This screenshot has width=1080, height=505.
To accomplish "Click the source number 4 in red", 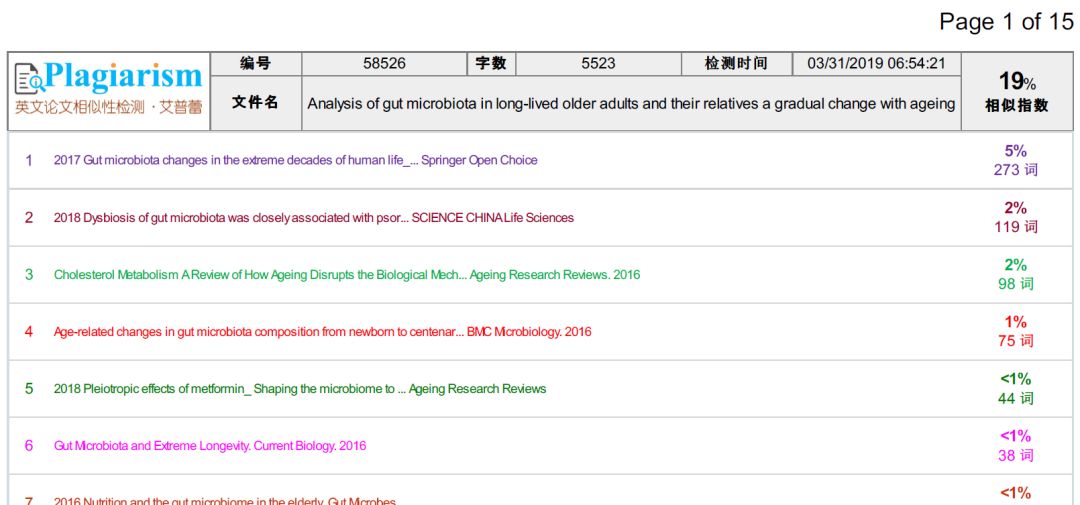I will click(x=29, y=332).
